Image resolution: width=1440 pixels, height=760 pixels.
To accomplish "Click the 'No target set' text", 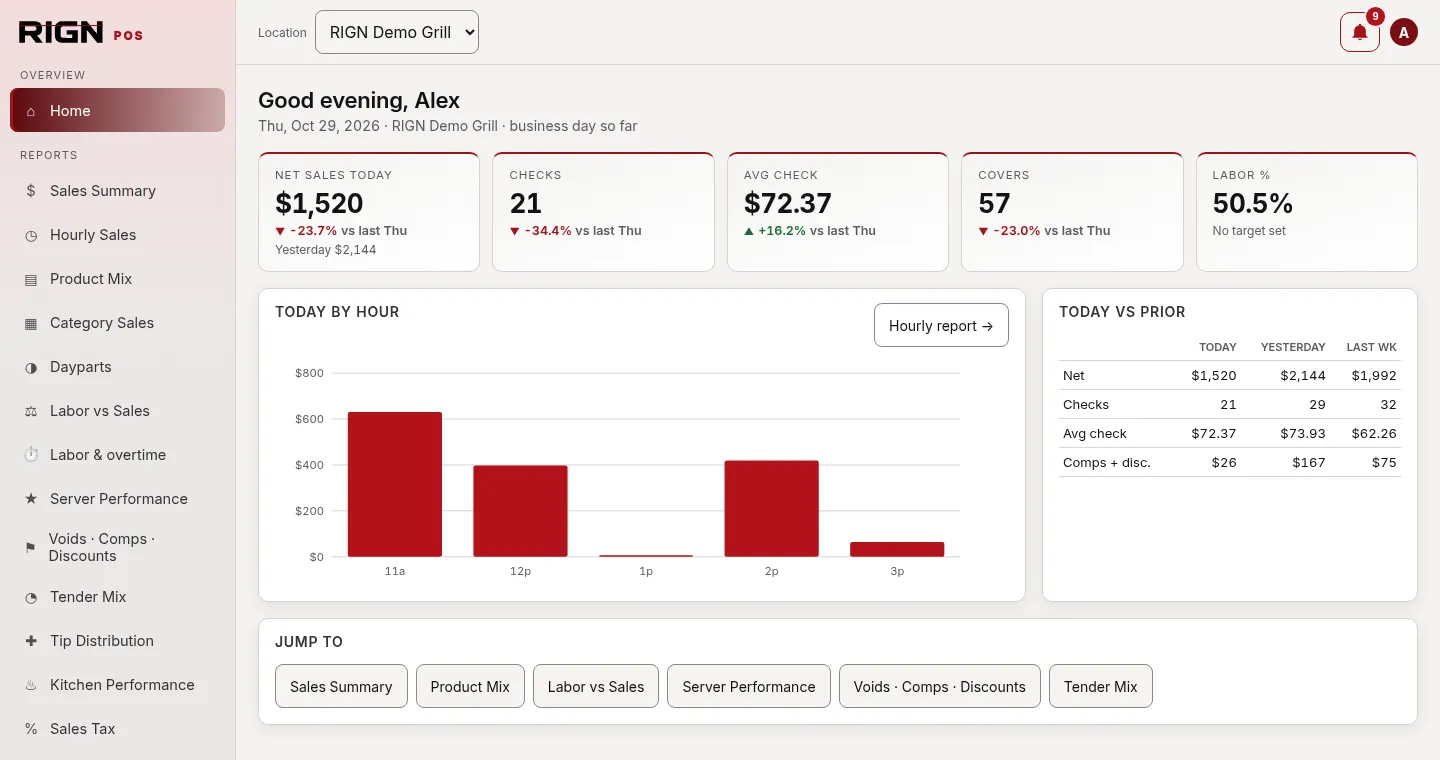I will (x=1249, y=231).
